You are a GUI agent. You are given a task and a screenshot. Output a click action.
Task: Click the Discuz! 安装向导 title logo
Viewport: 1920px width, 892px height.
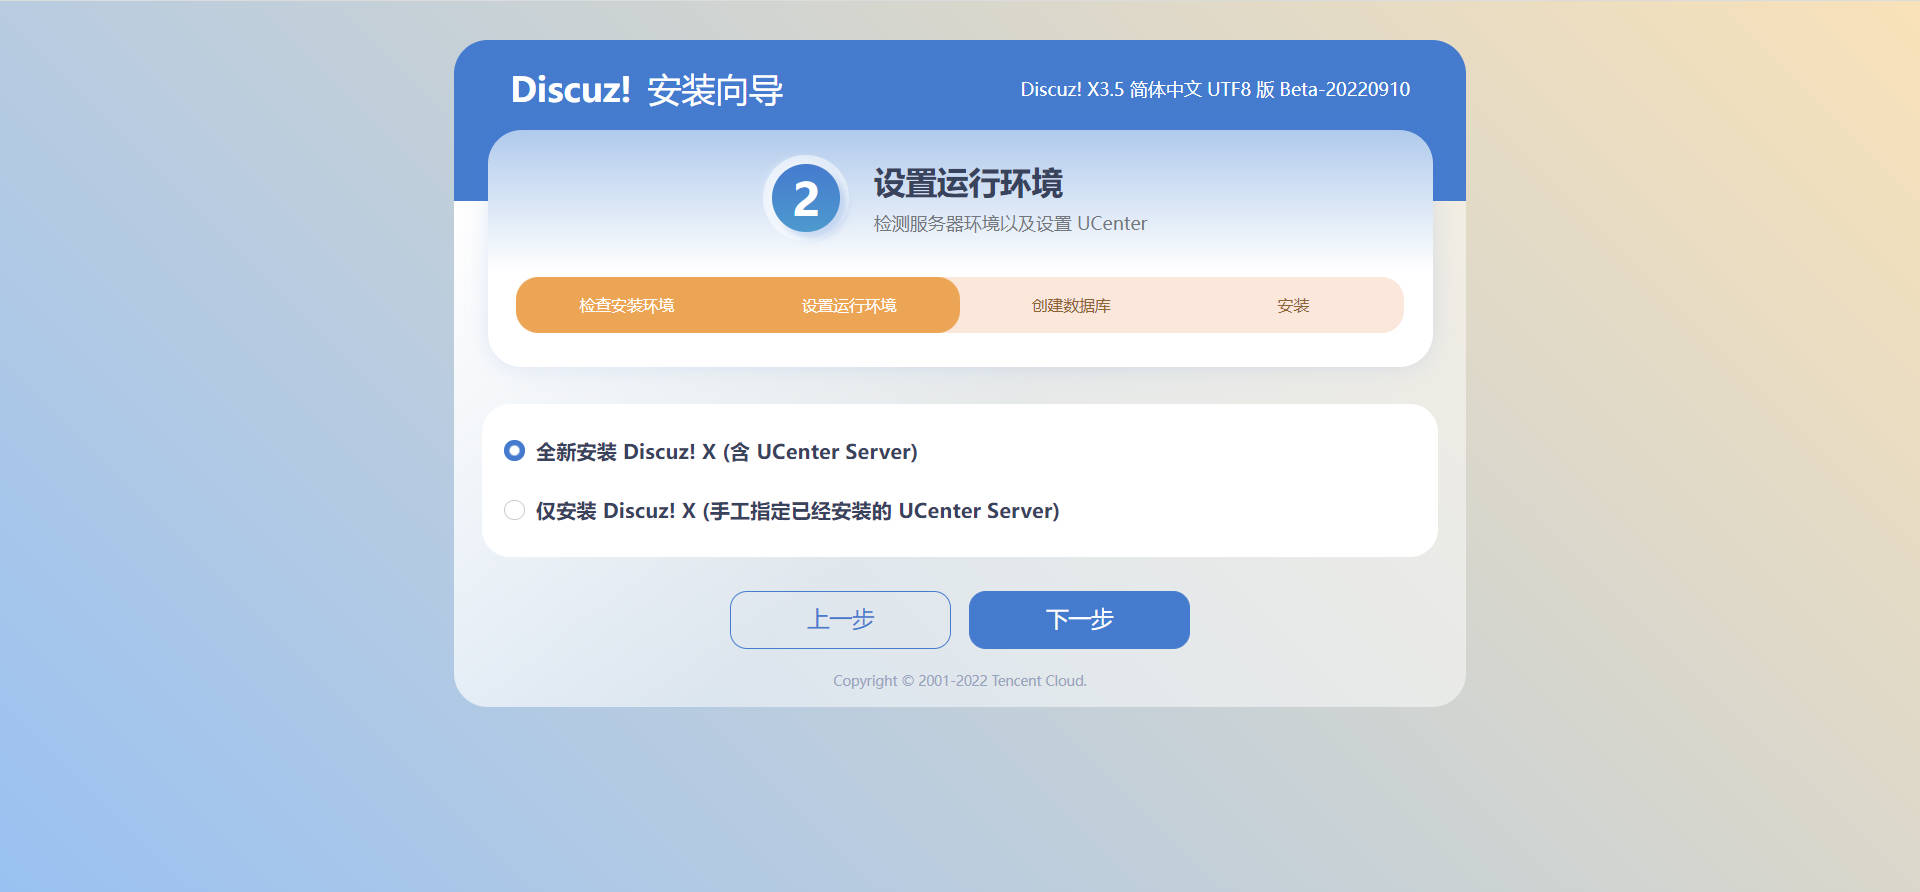(647, 90)
